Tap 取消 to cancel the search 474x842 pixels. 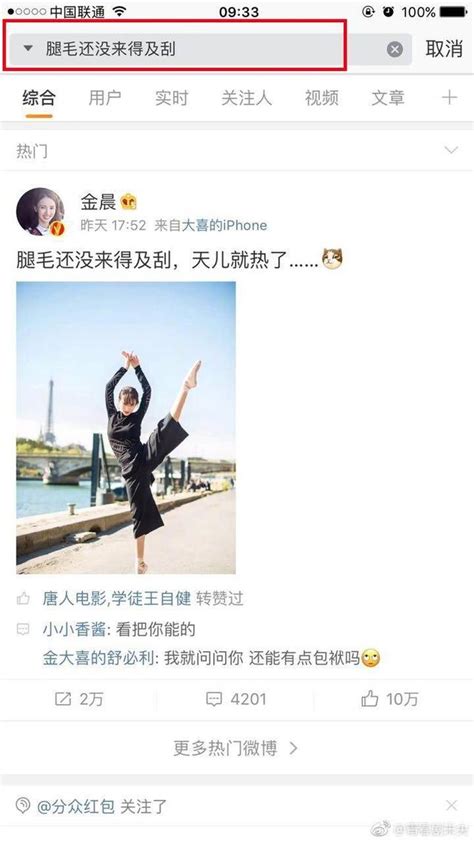444,49
